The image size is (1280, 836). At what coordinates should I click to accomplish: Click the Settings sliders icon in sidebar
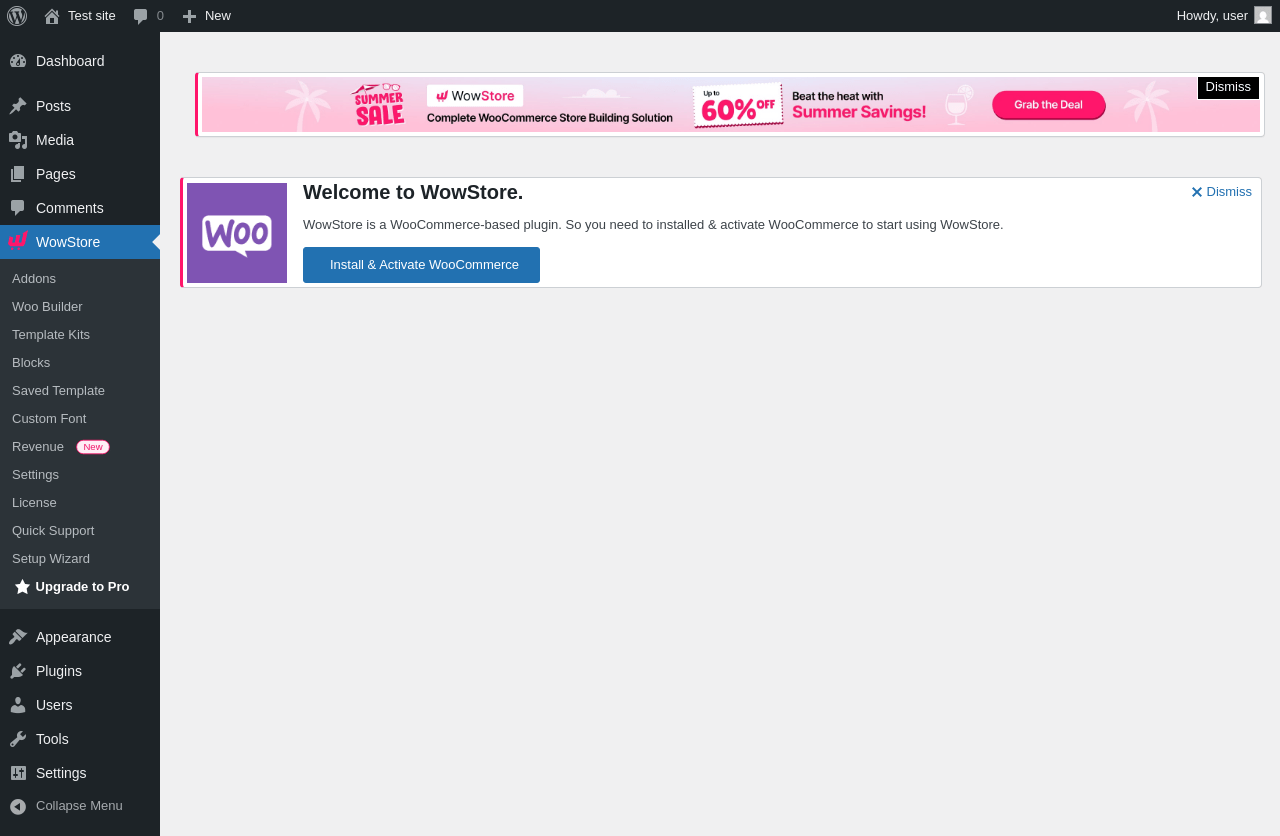(x=18, y=773)
